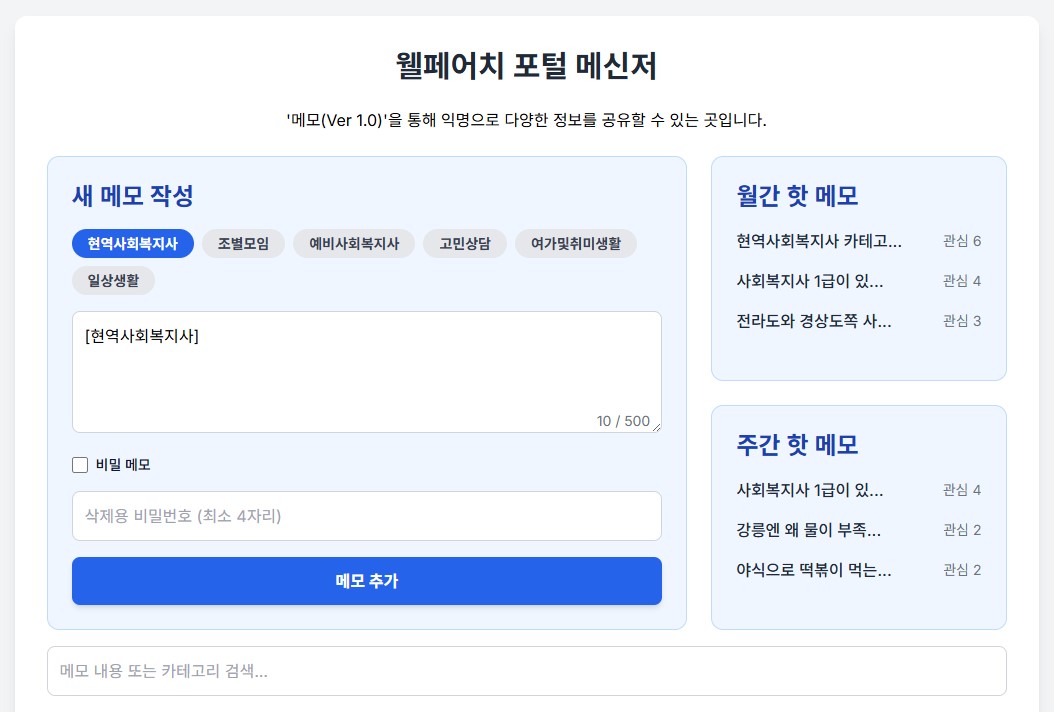Select the 예비사회복지사 category chip
1054x712 pixels.
click(354, 243)
